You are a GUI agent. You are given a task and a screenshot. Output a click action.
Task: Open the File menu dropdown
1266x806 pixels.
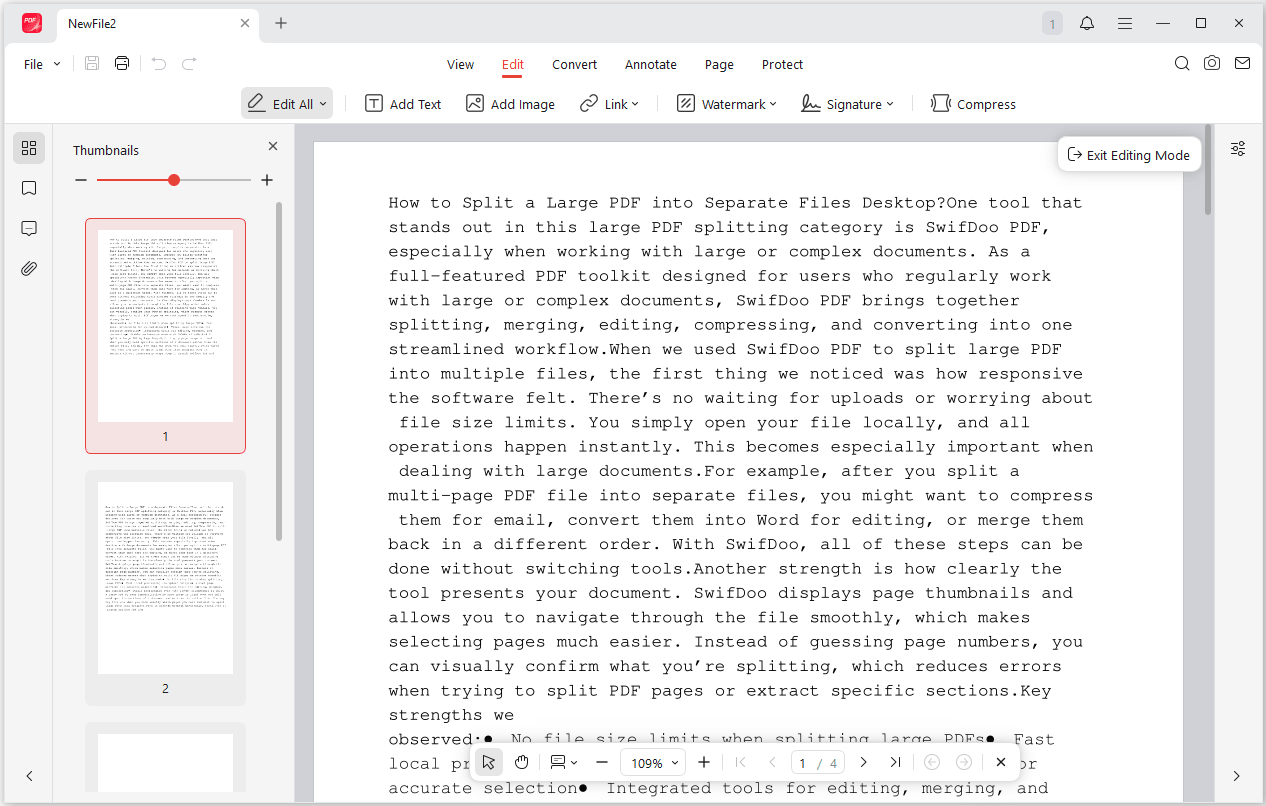(x=42, y=64)
